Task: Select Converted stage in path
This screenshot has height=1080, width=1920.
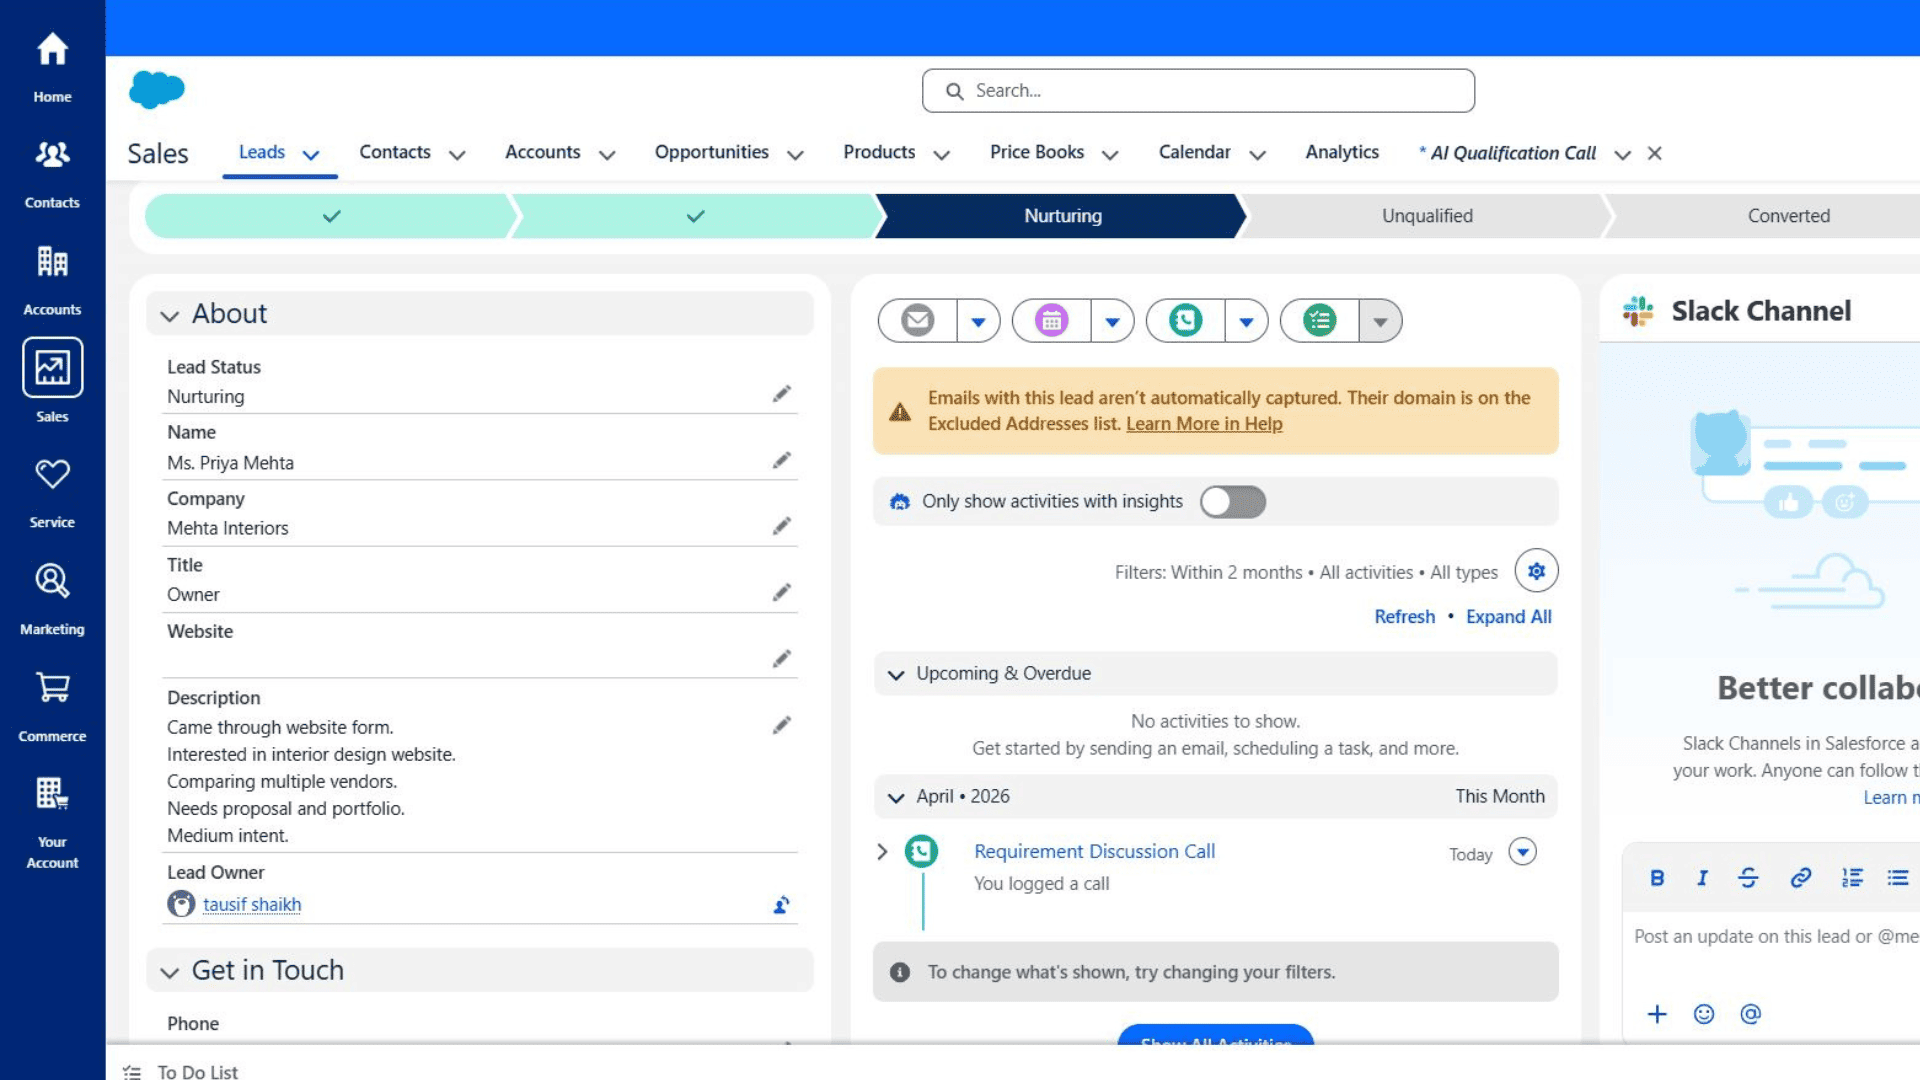Action: coord(1788,216)
